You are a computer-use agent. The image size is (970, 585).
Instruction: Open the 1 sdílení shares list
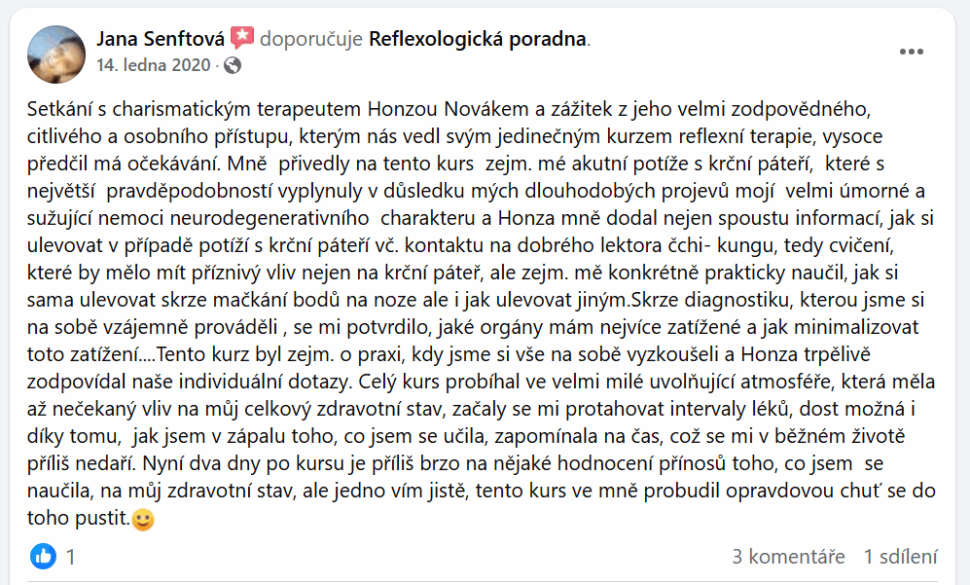(900, 557)
